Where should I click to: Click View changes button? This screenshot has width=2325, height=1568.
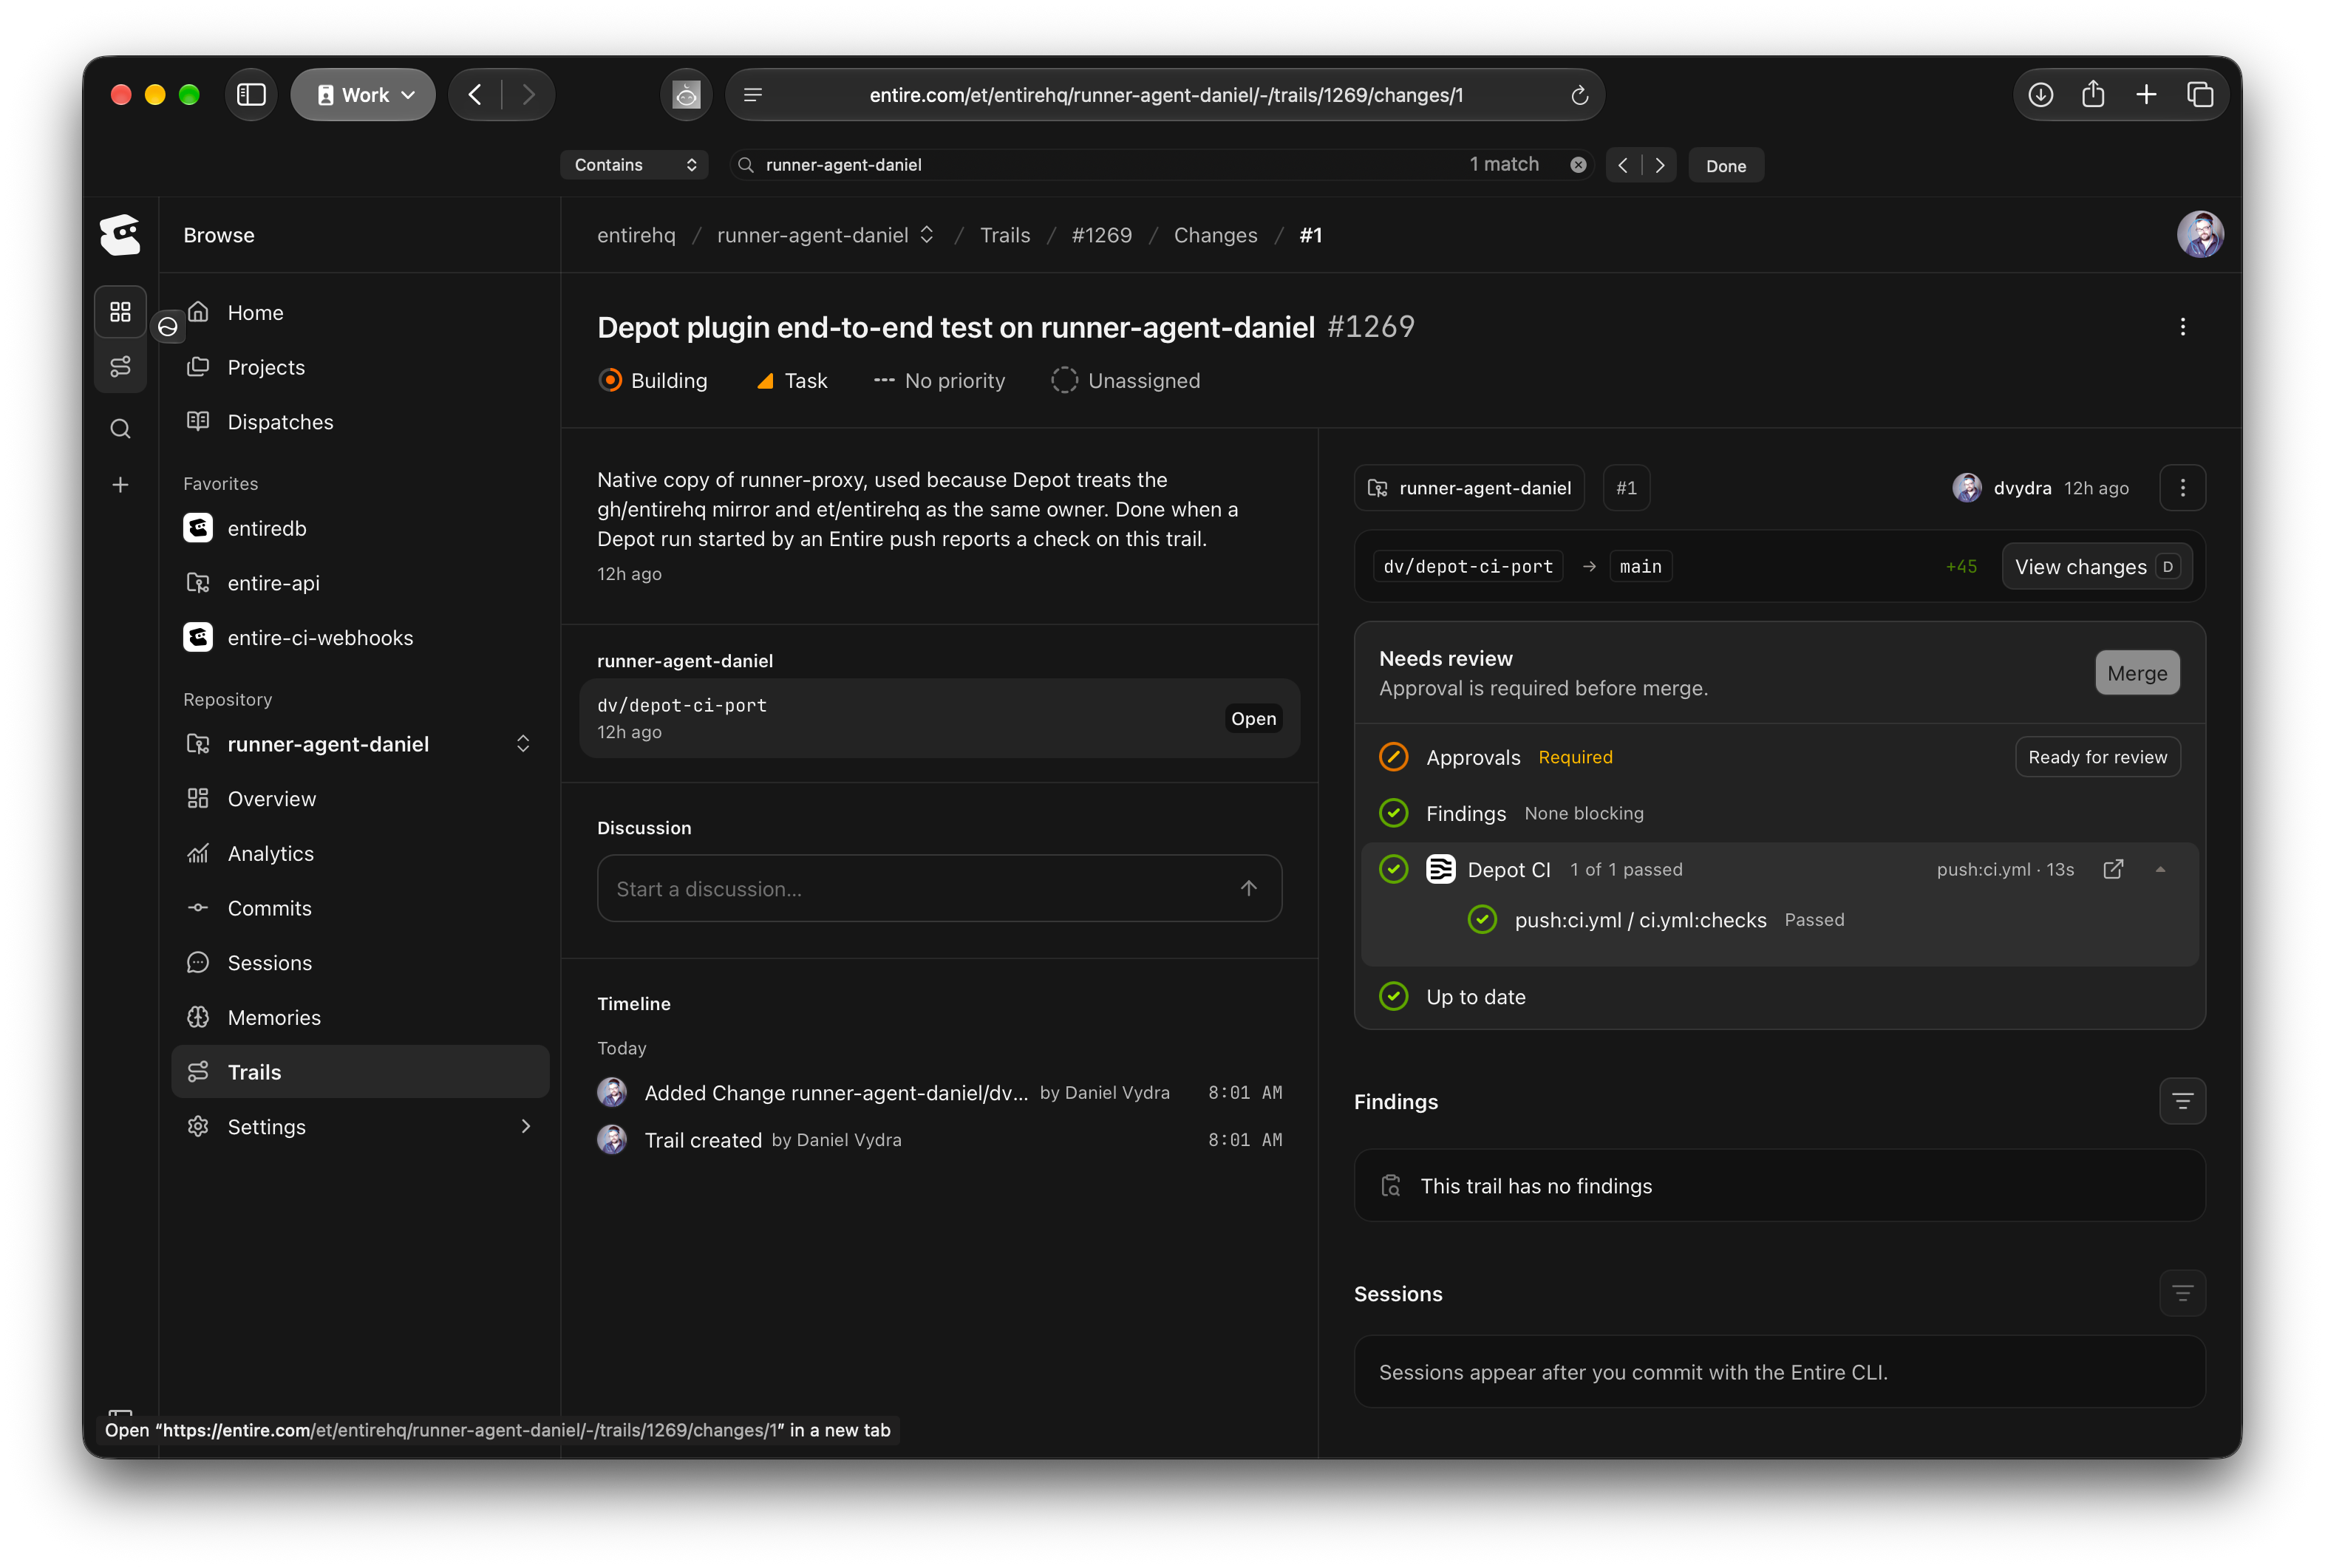click(2096, 567)
